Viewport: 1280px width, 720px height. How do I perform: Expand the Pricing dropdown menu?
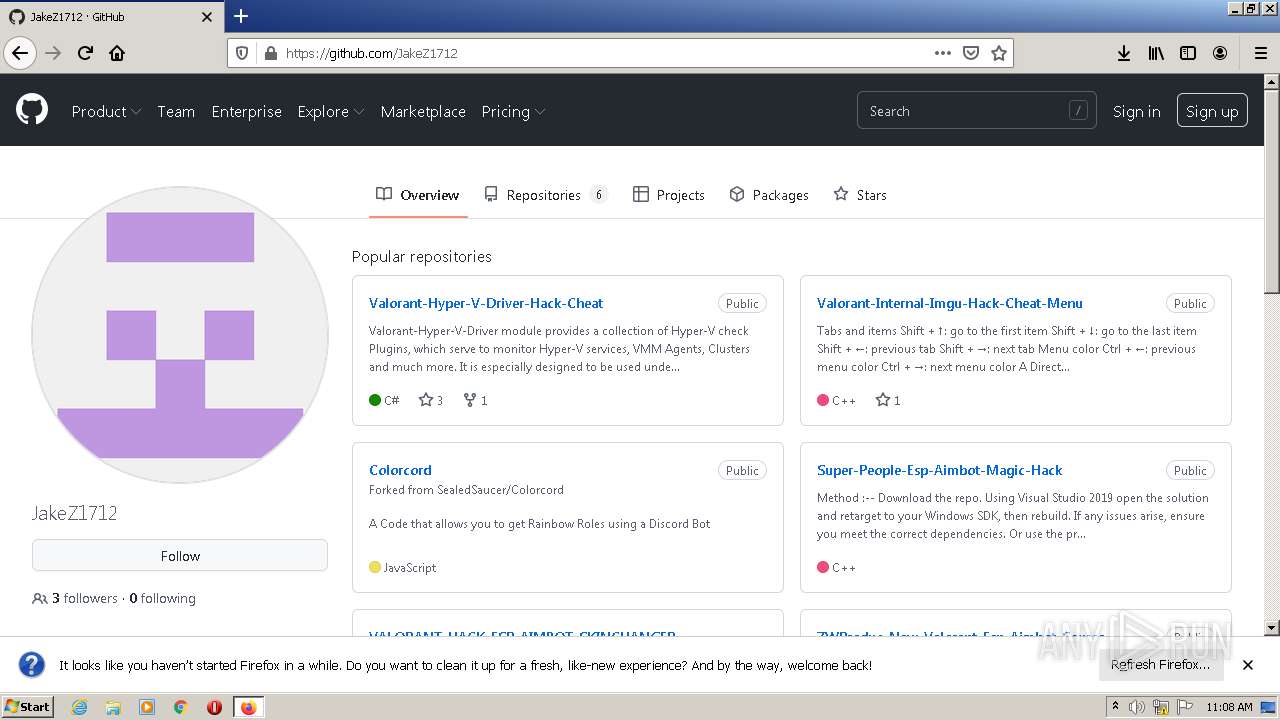point(512,111)
